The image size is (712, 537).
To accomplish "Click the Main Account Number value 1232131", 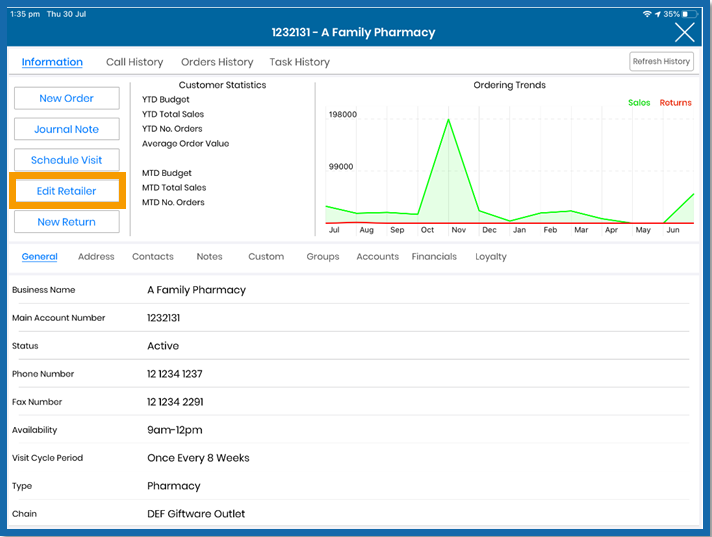I will pyautogui.click(x=163, y=318).
